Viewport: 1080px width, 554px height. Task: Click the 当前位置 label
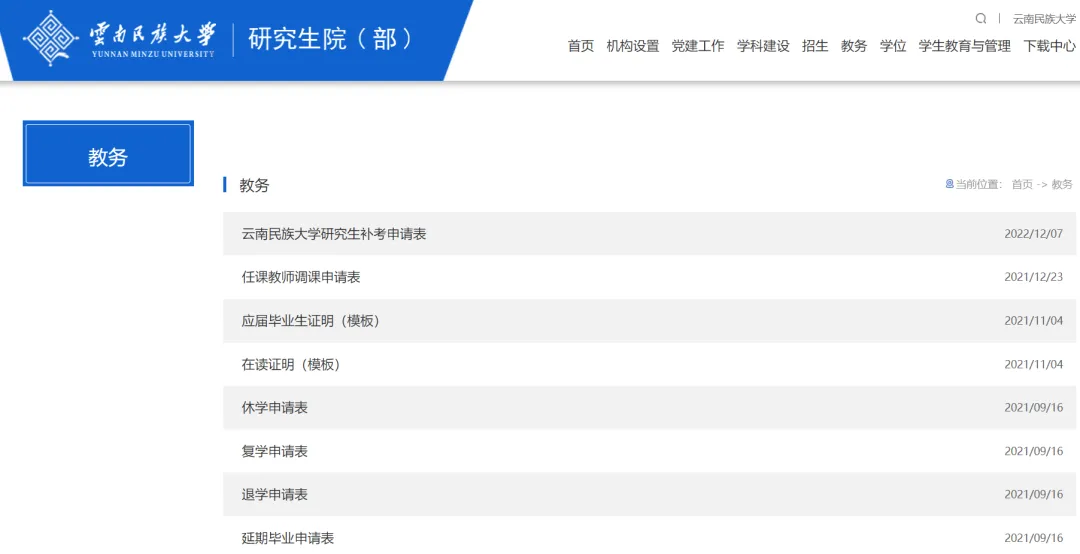[978, 184]
